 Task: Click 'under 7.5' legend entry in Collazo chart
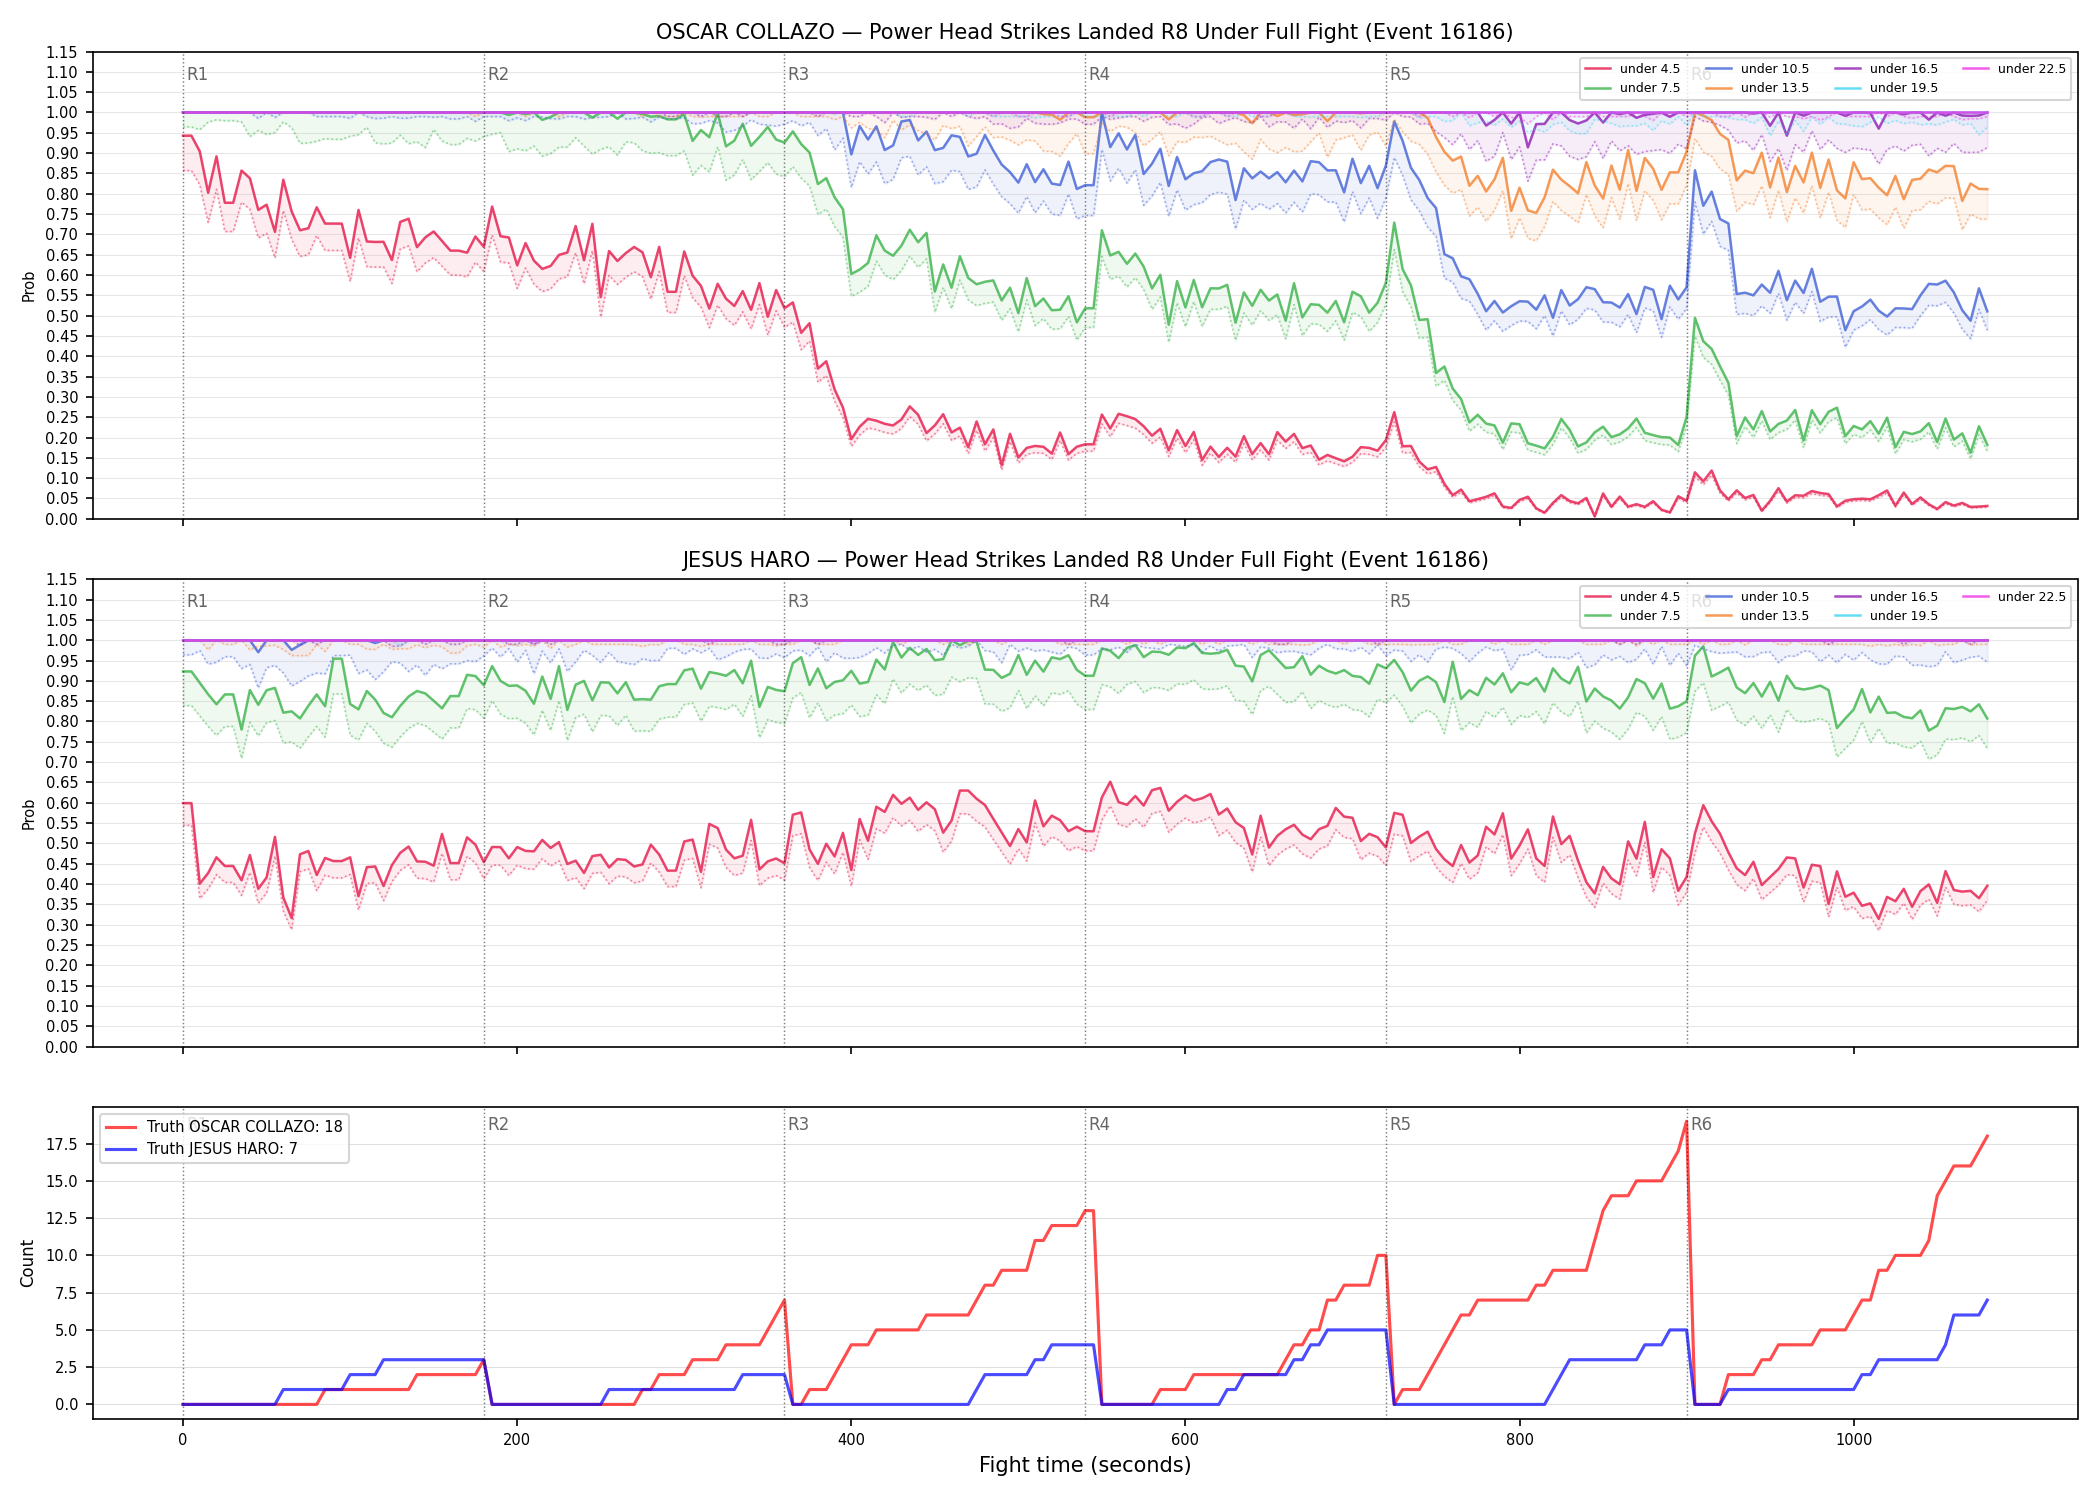tap(1632, 88)
